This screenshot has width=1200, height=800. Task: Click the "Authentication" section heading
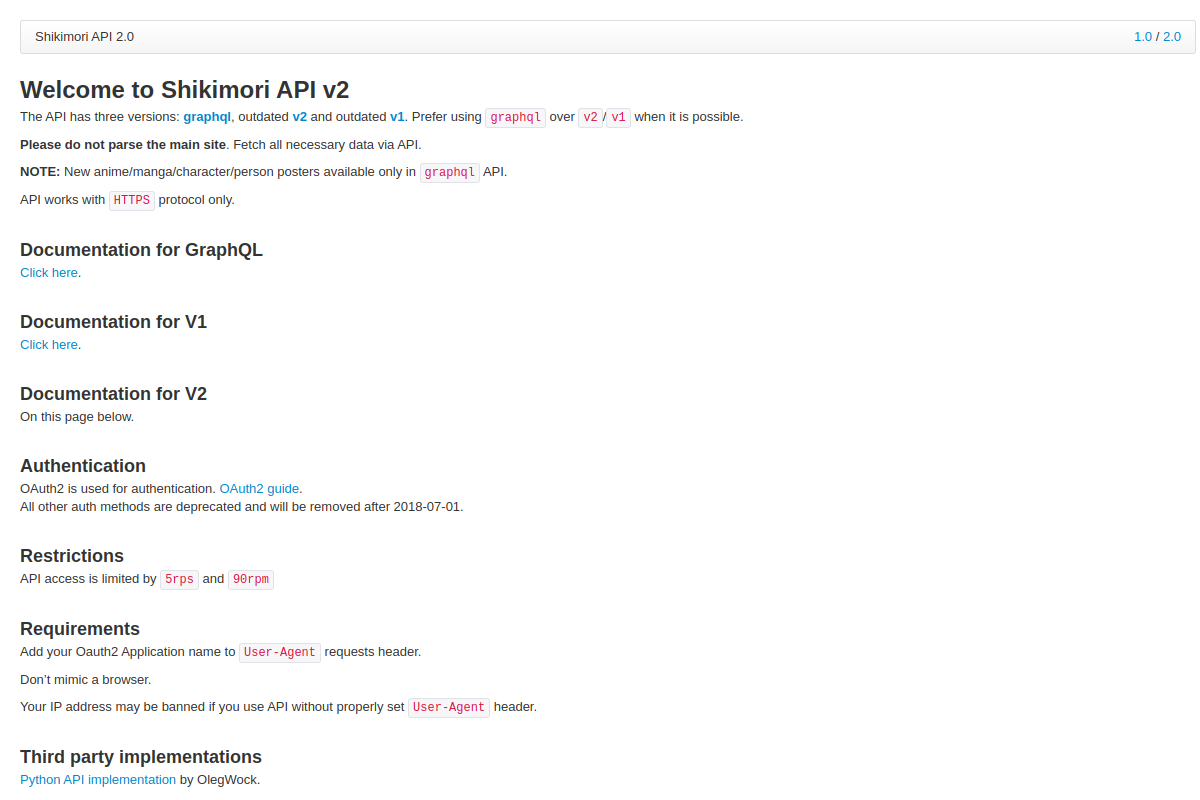83,466
